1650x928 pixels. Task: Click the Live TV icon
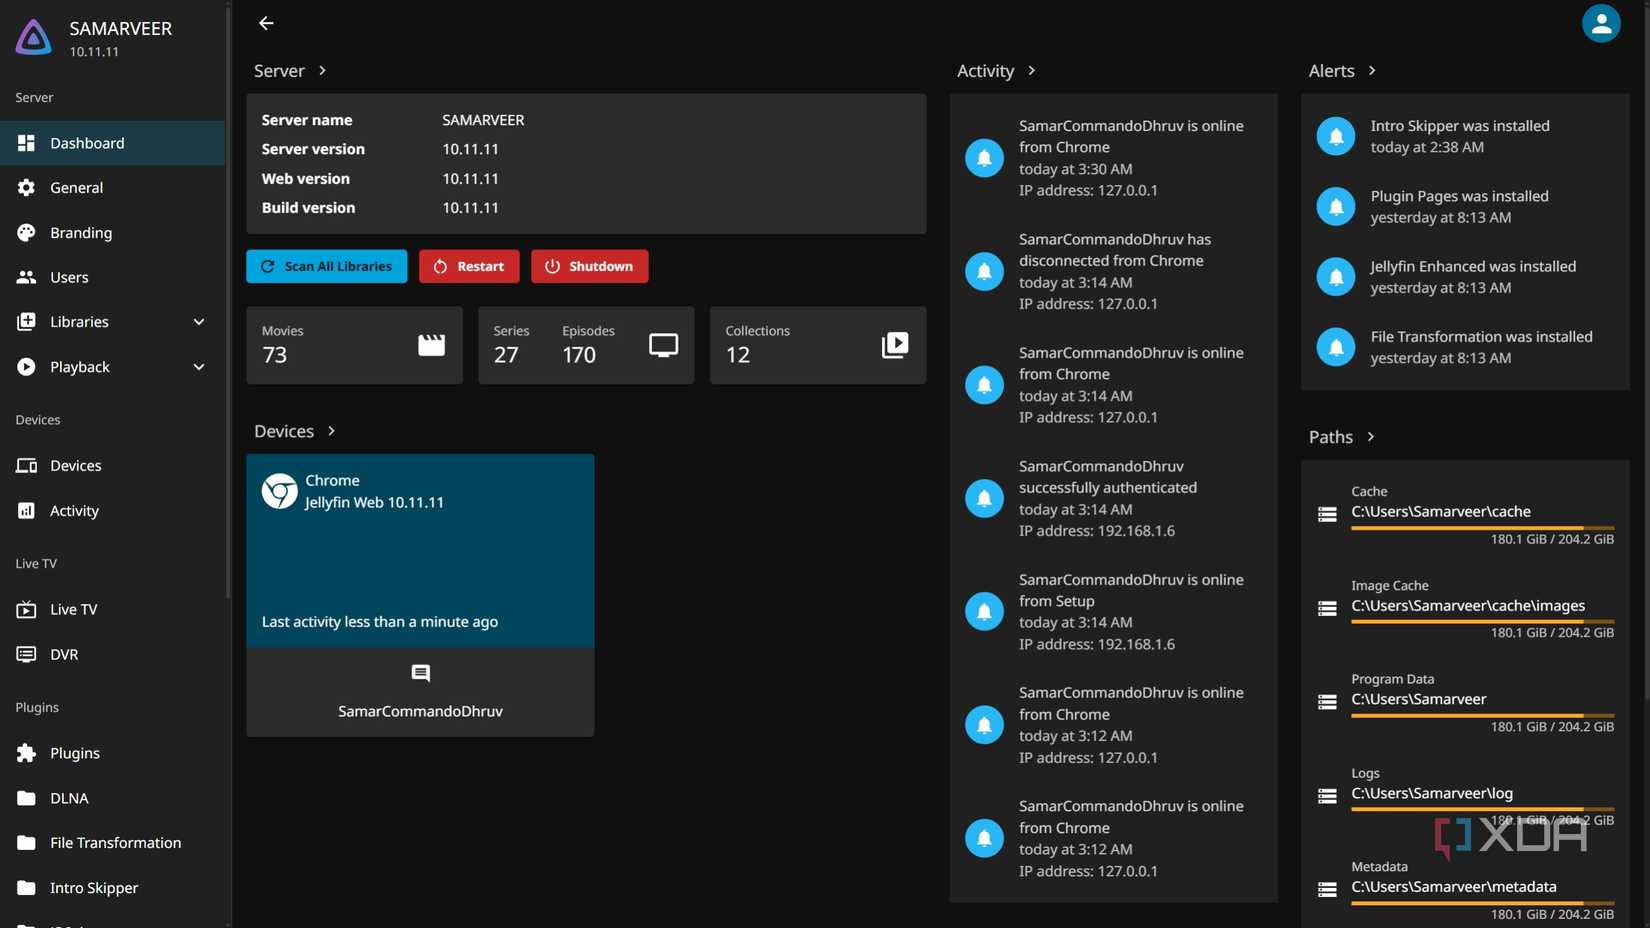[26, 609]
